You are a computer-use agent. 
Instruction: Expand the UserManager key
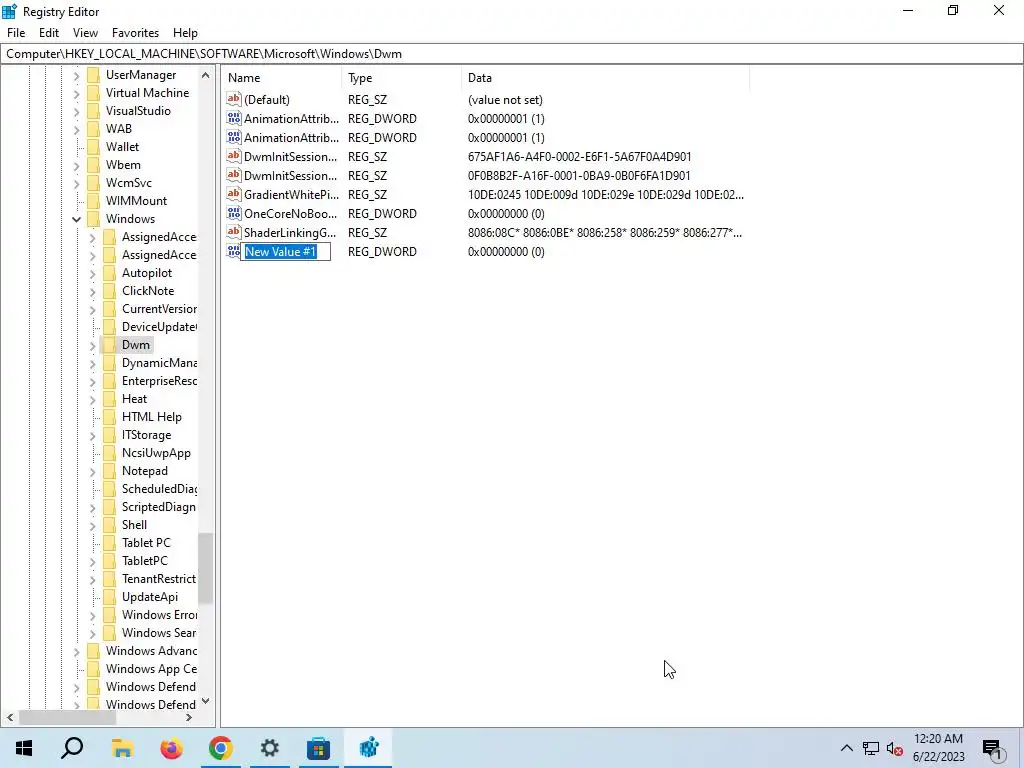coord(76,76)
